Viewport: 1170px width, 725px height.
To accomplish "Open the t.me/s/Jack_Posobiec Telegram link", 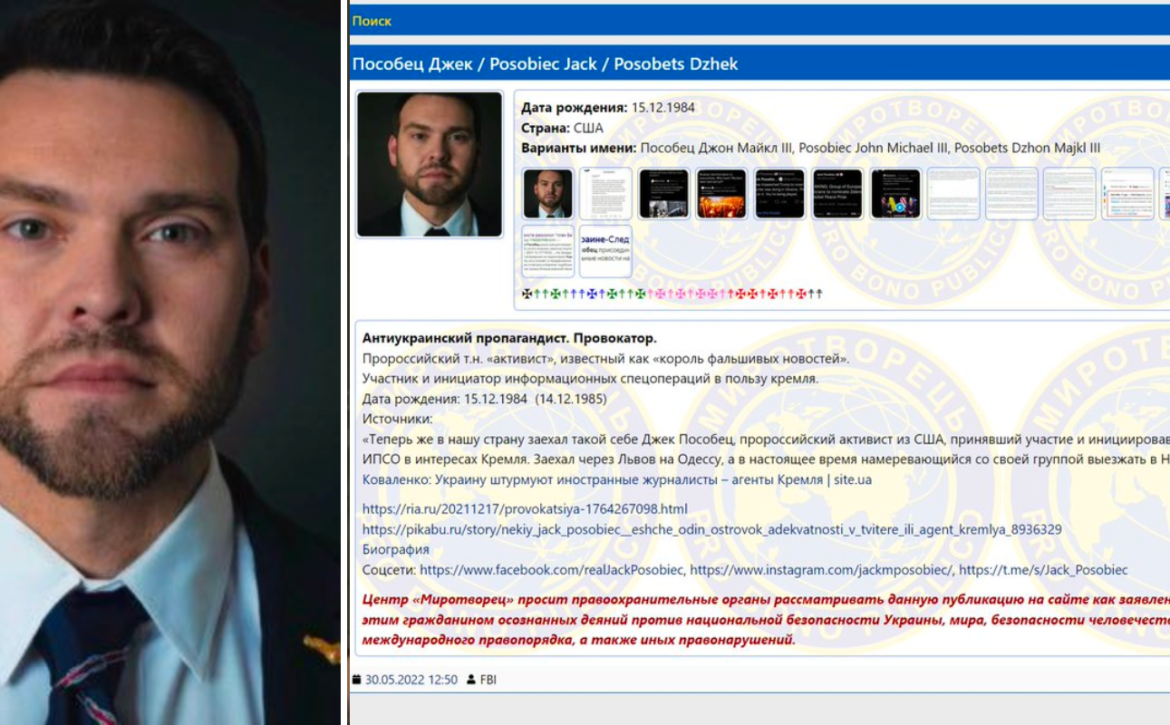I will pyautogui.click(x=1043, y=570).
